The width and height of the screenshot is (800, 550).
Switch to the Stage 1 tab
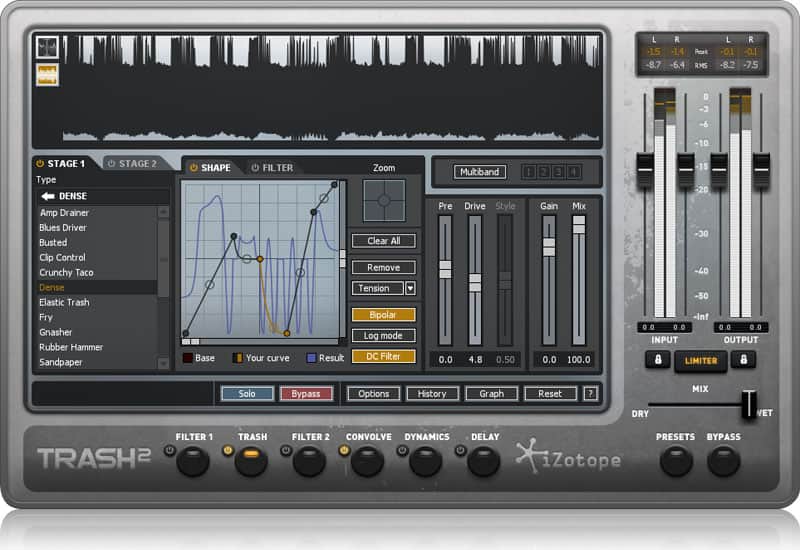coord(66,164)
